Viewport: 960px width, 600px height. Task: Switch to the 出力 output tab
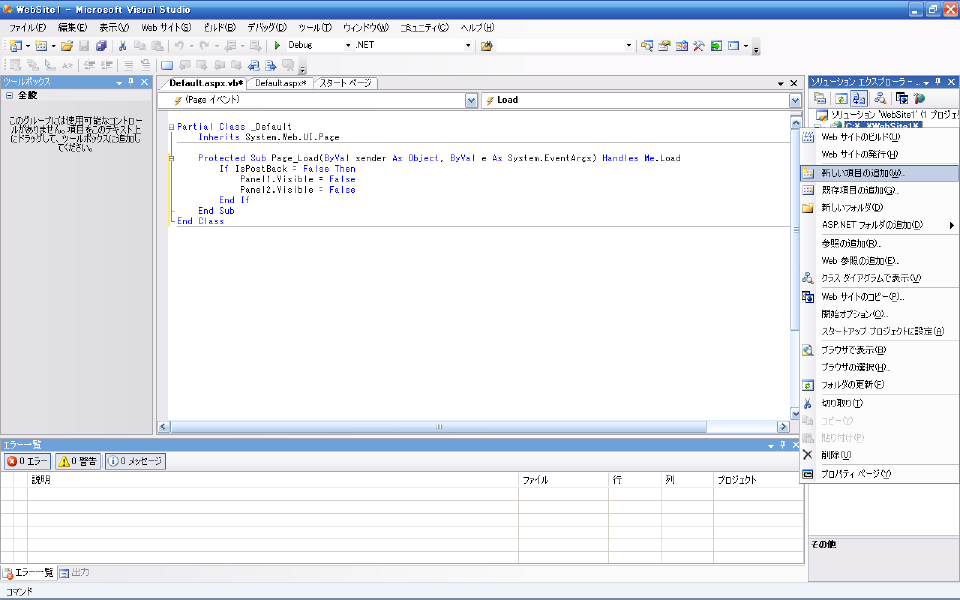(75, 573)
